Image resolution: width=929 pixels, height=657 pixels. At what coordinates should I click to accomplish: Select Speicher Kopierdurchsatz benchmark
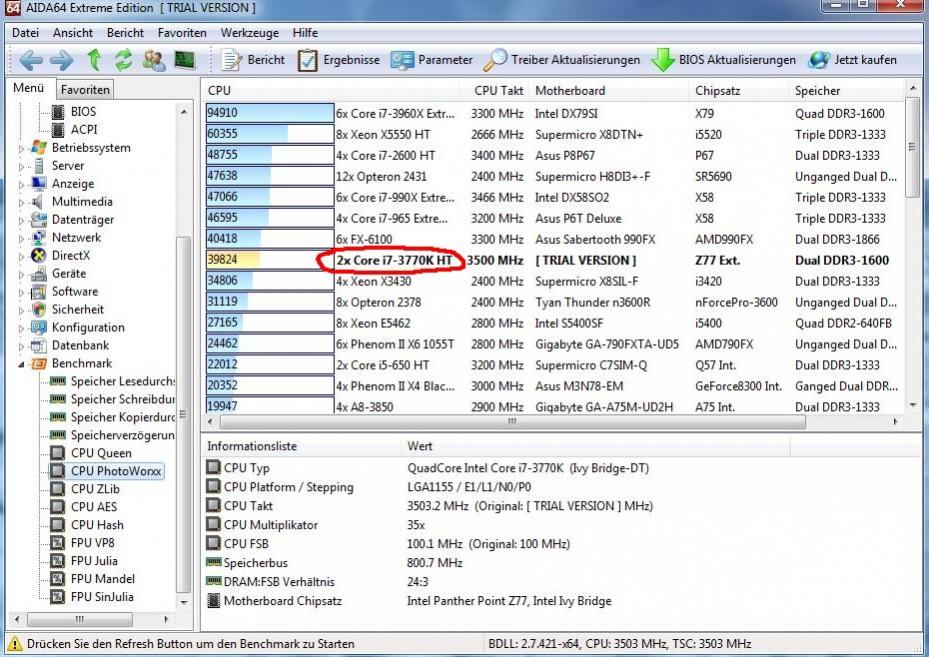[x=113, y=417]
